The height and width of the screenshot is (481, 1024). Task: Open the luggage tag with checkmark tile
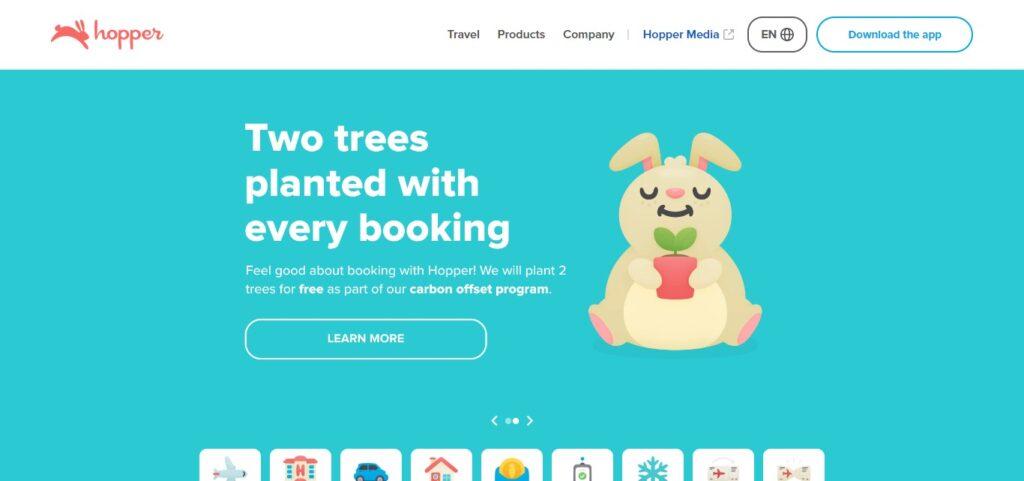tap(583, 465)
